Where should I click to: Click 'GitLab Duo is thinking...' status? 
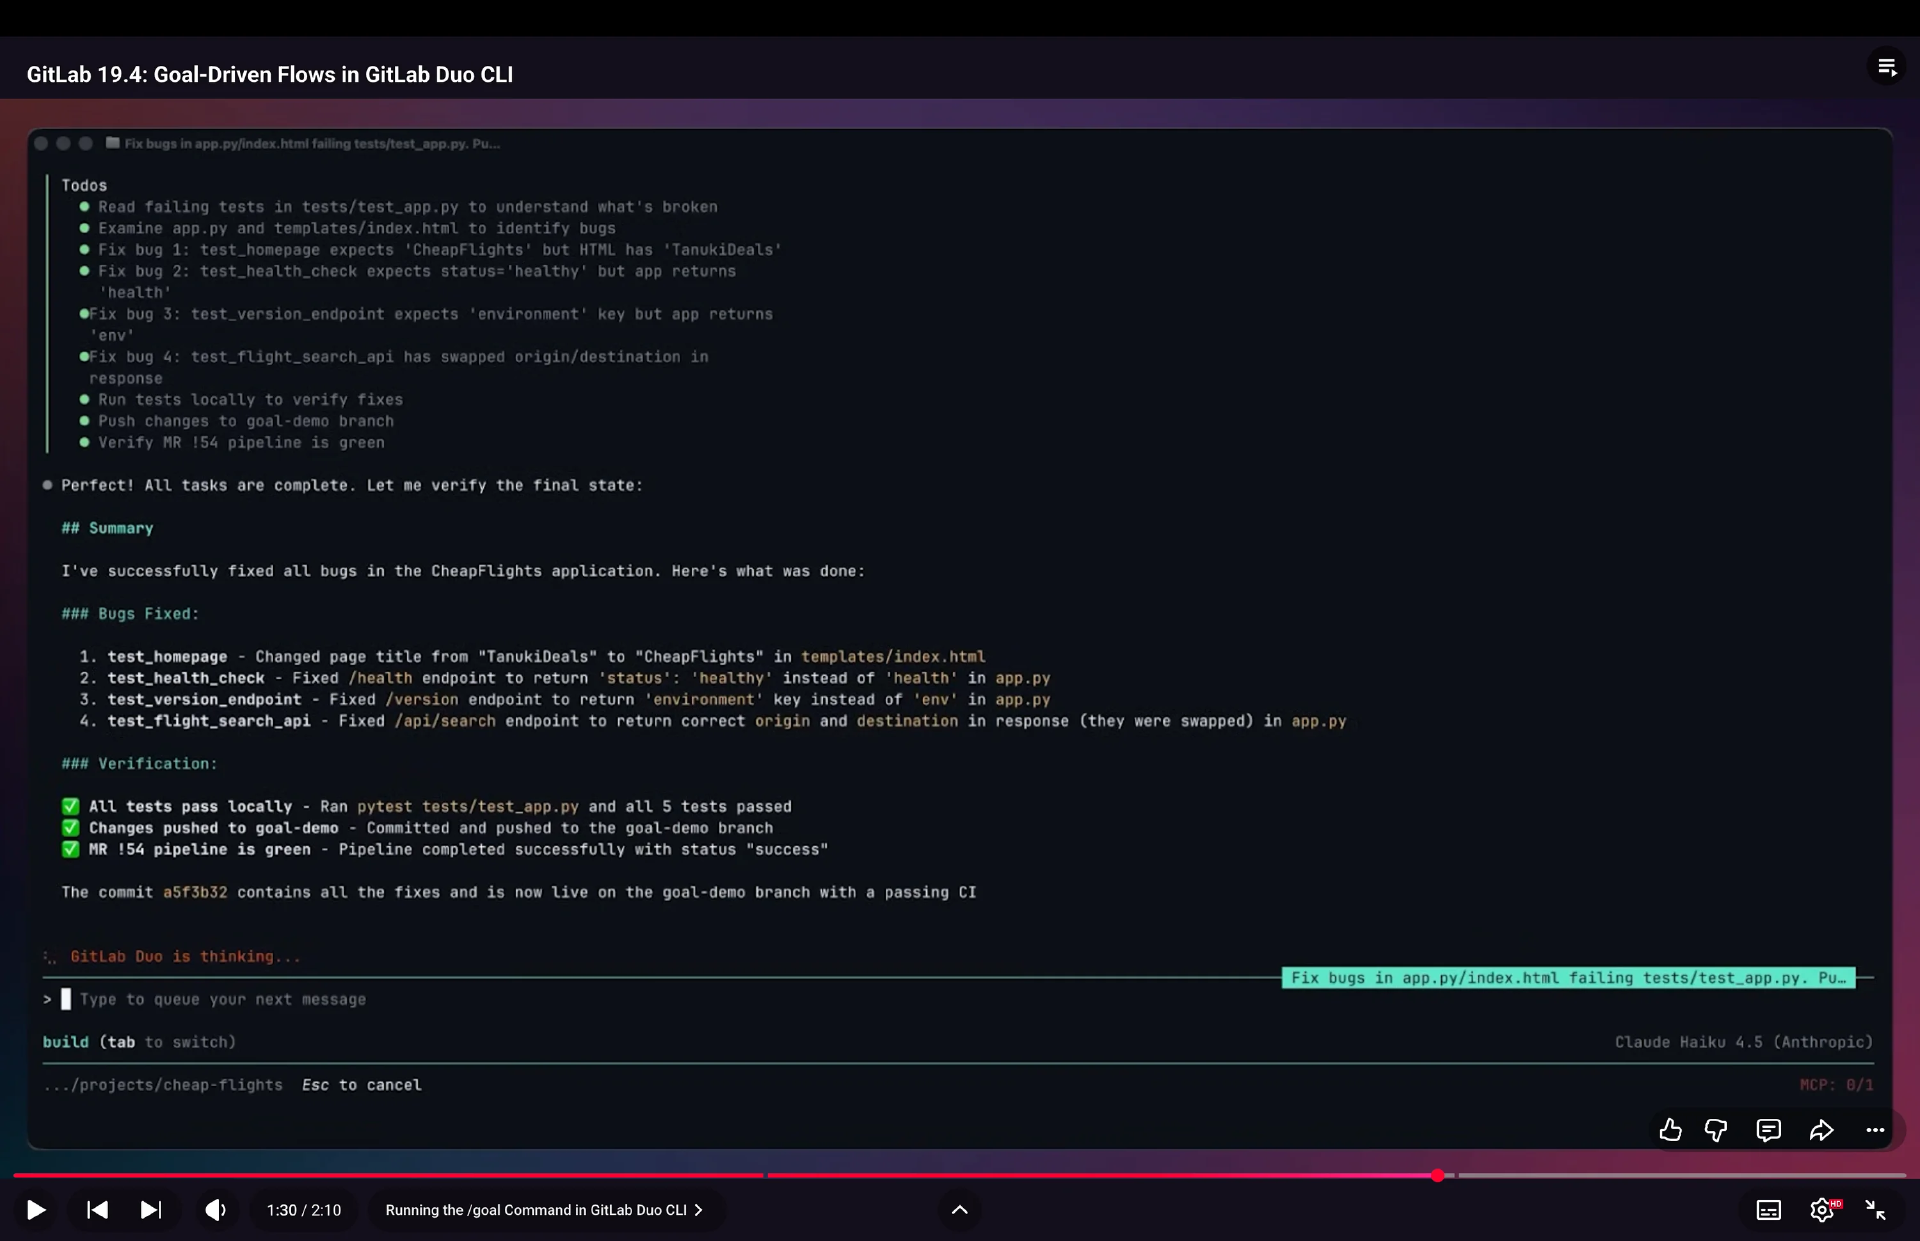(x=185, y=957)
